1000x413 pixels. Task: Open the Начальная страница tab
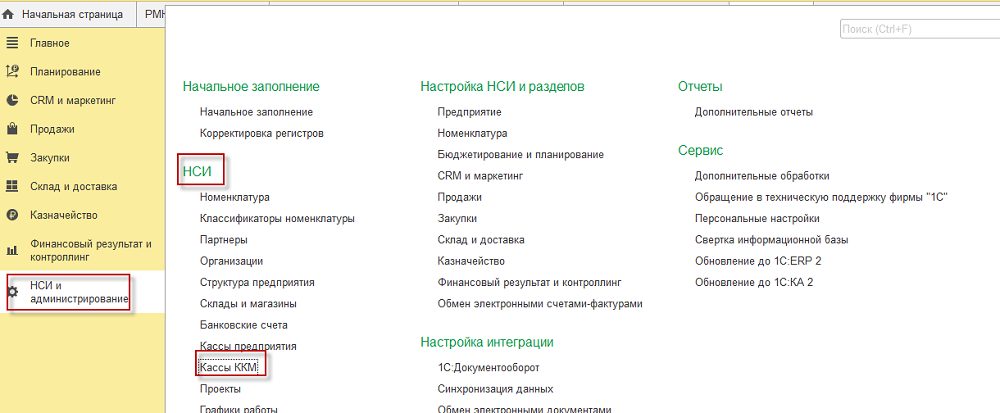tap(69, 14)
